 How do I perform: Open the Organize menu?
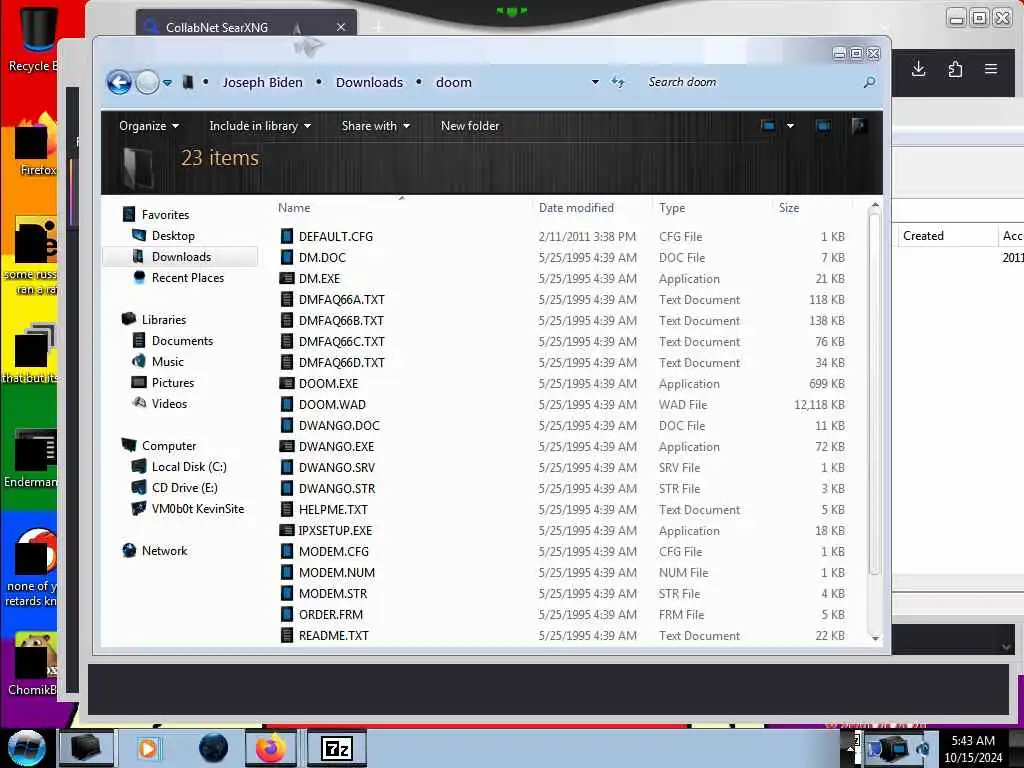(x=149, y=125)
